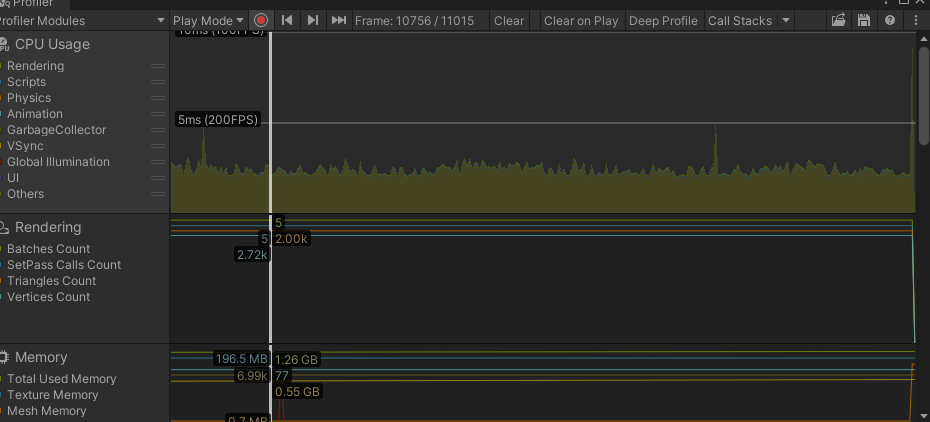Grab the reorder handle beside GarbageCollector
The height and width of the screenshot is (422, 930).
coord(158,130)
